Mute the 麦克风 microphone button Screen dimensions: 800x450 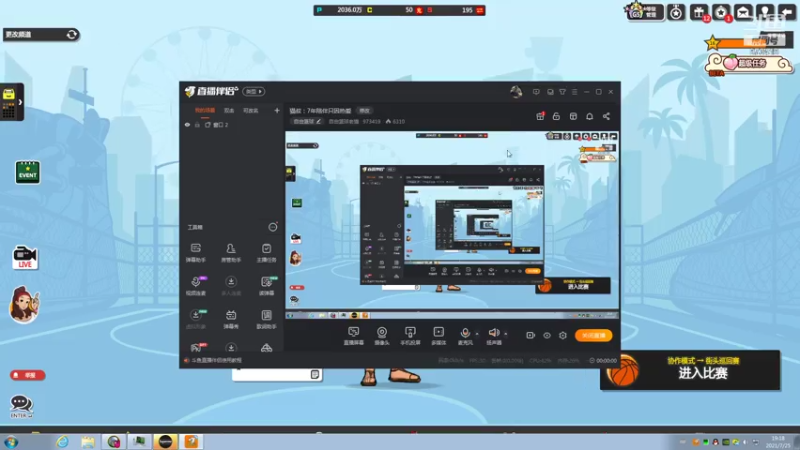coord(465,336)
